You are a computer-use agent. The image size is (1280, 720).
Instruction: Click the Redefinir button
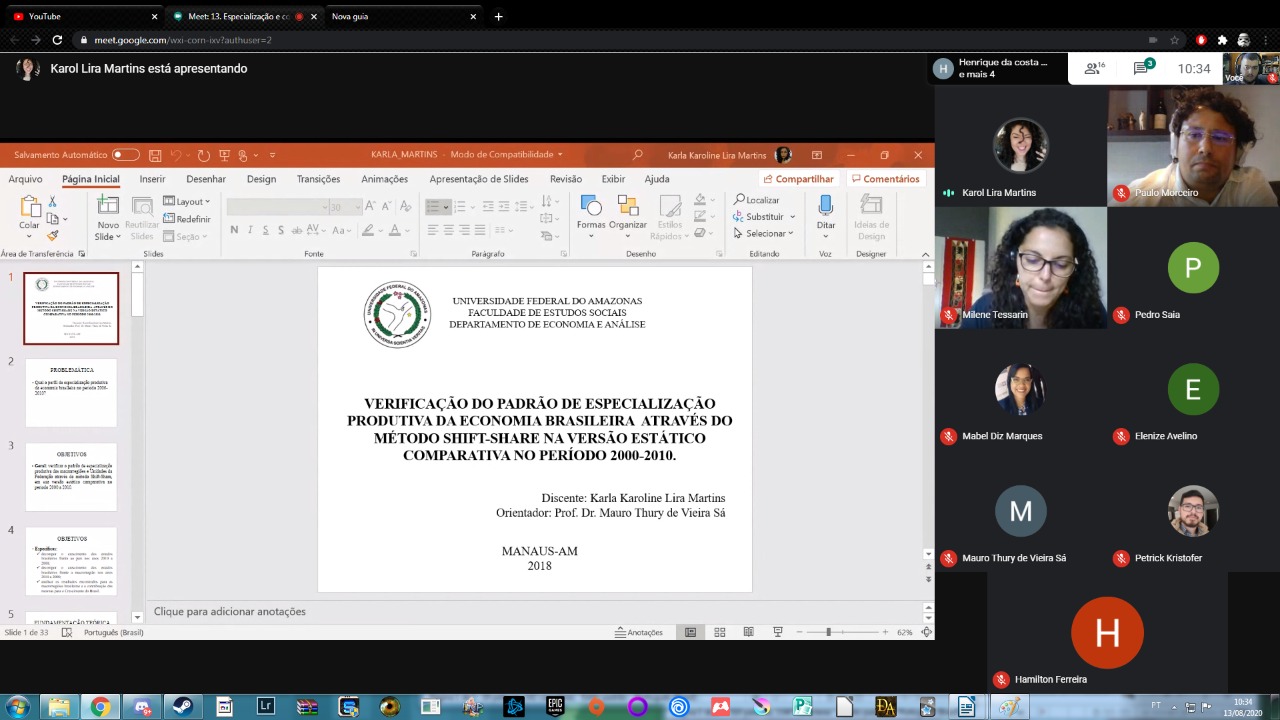[x=187, y=219]
